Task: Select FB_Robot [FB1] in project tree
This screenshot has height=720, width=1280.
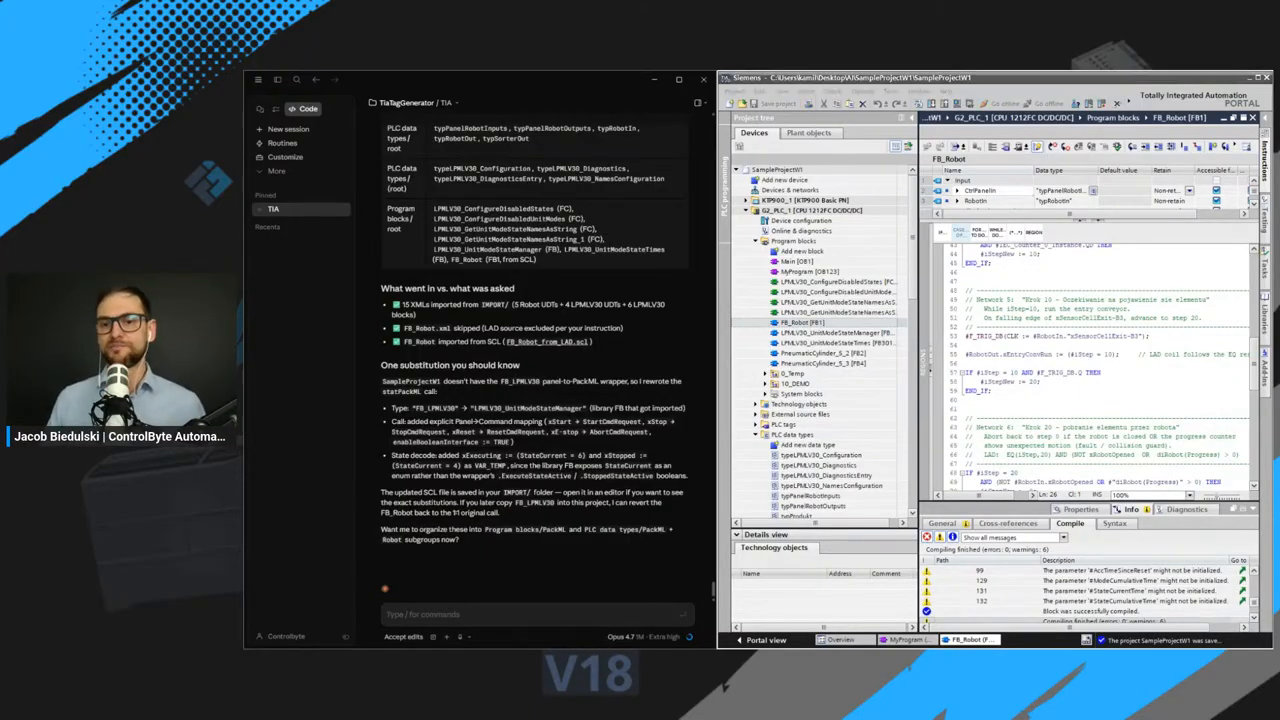Action: click(802, 323)
